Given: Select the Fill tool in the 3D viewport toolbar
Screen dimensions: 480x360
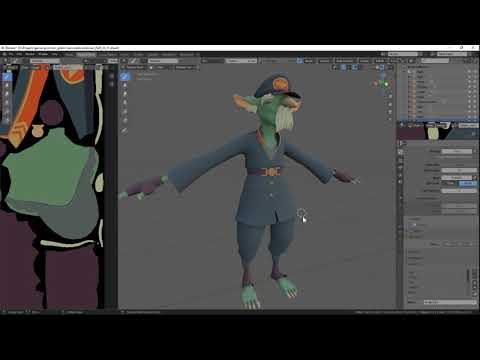Looking at the screenshot, I should pos(125,111).
